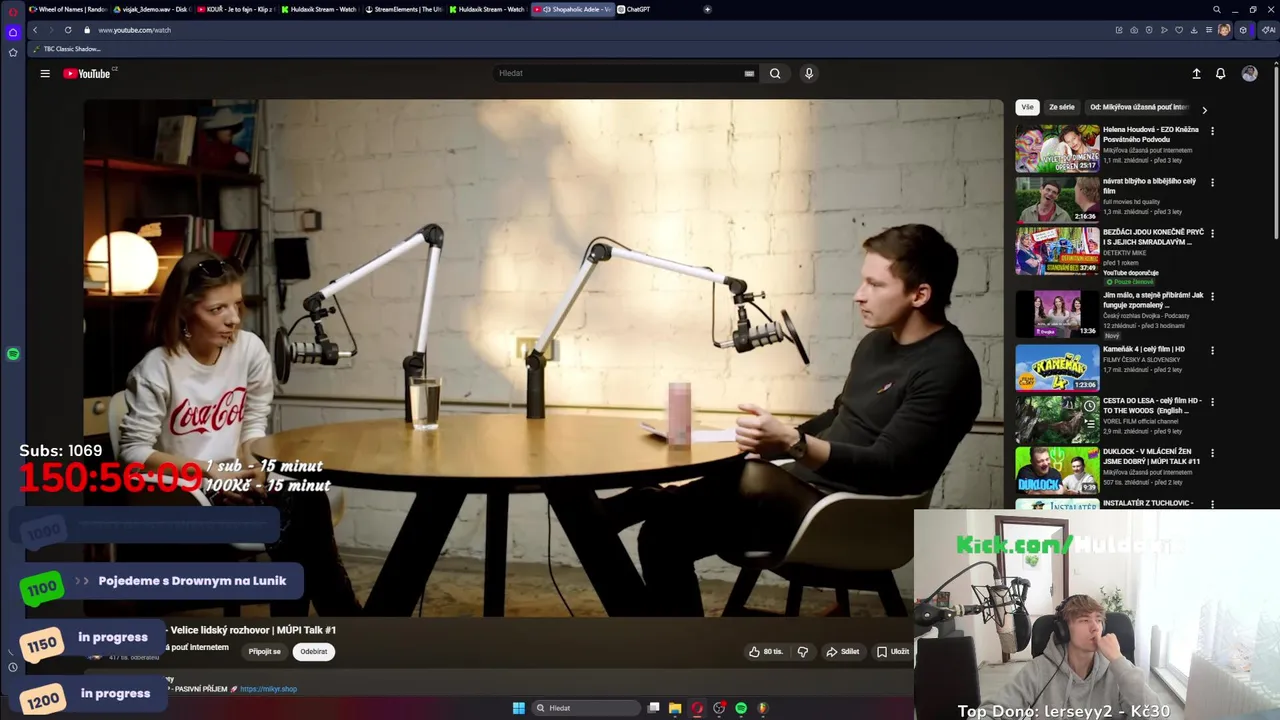Reload the page with refresh icon
This screenshot has width=1280, height=720.
pyautogui.click(x=68, y=30)
